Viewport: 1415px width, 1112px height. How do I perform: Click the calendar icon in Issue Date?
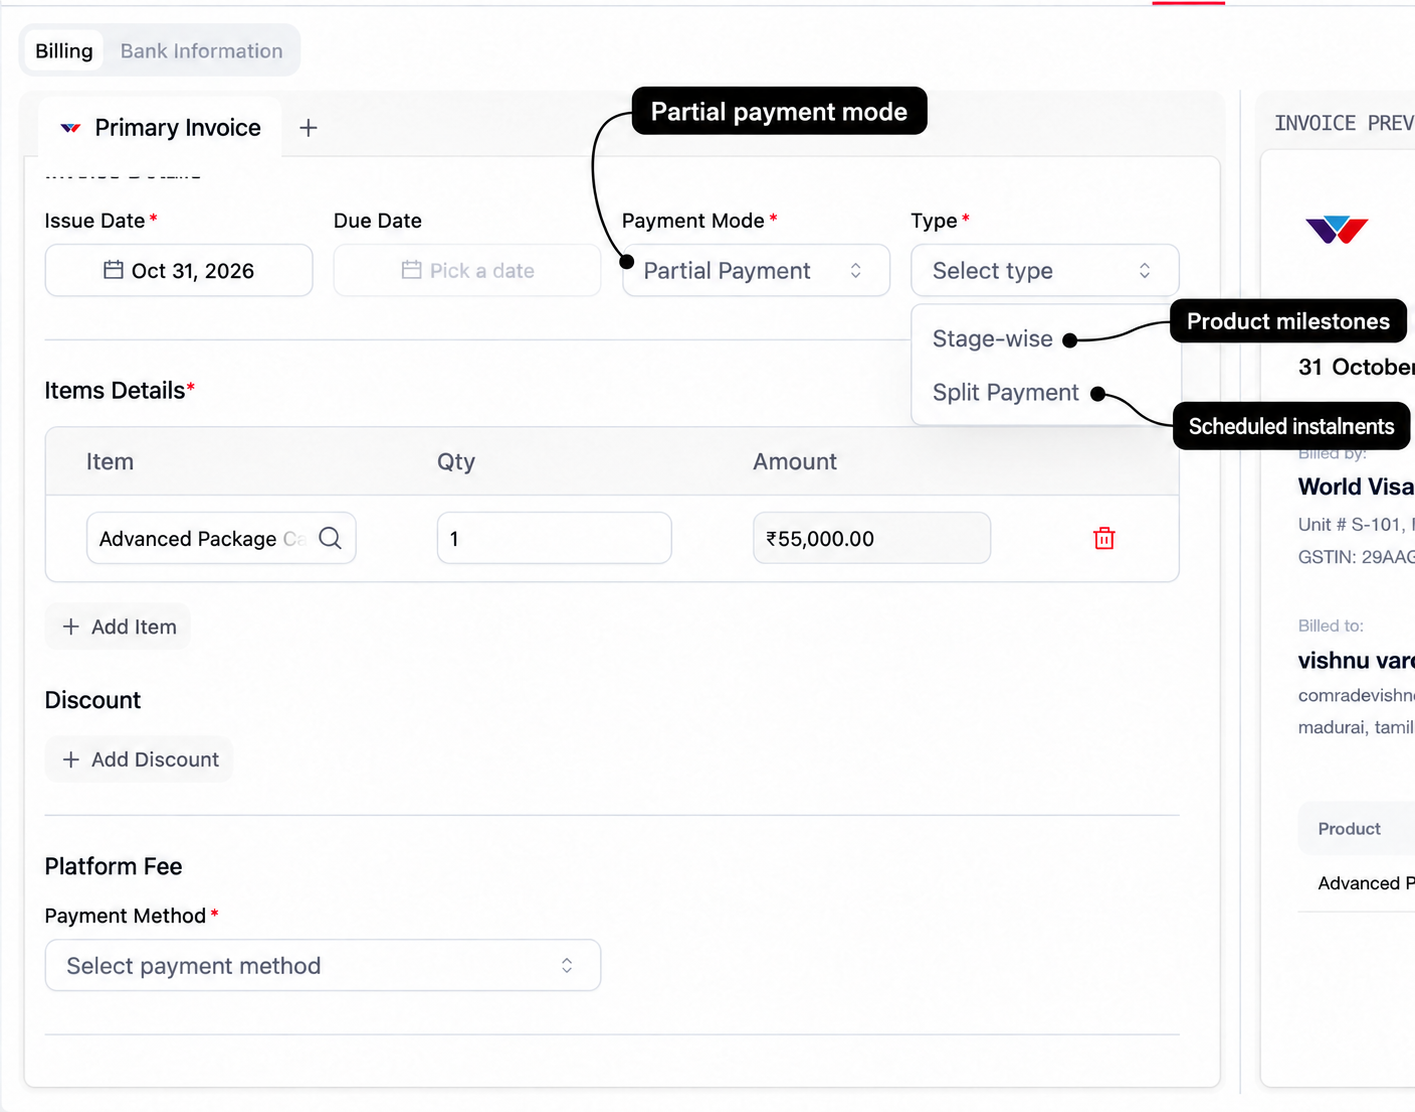[114, 270]
